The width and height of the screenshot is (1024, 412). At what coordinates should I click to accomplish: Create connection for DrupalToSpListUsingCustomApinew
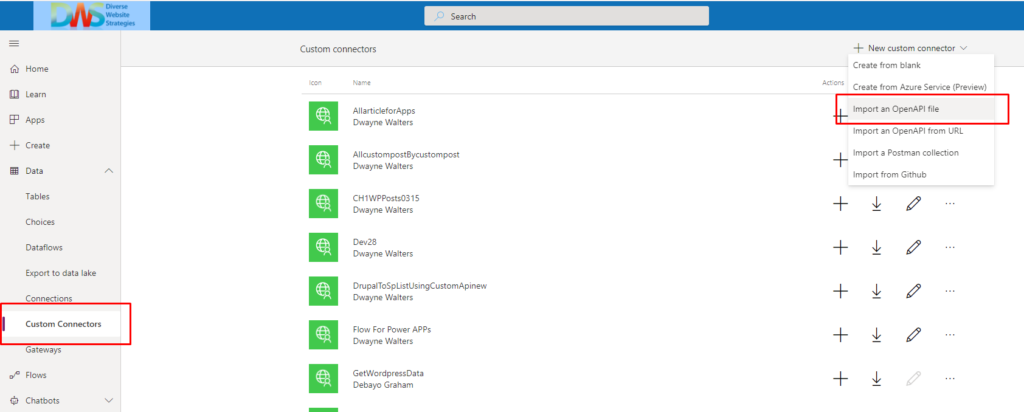[x=840, y=291]
